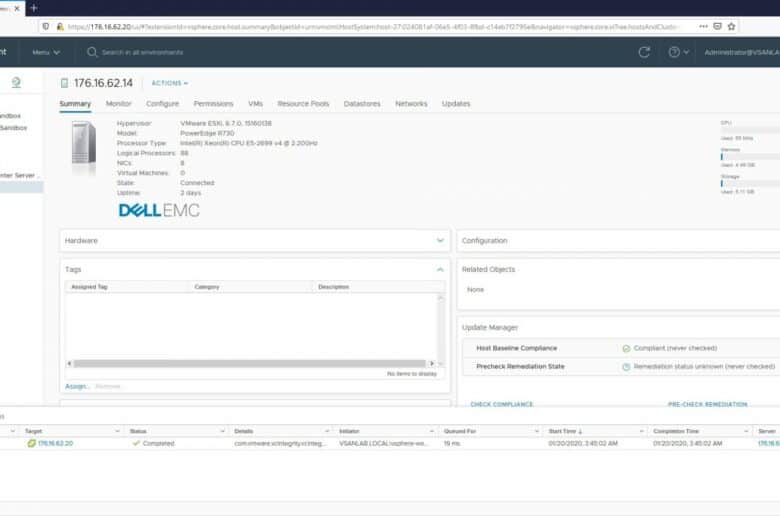The height and width of the screenshot is (516, 780).
Task: Click the Configuration panel header
Action: click(x=618, y=240)
